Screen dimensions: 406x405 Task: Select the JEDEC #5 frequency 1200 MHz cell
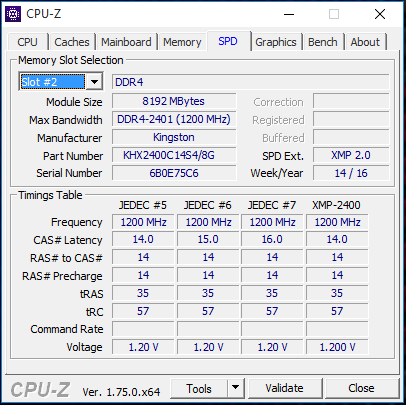(143, 222)
